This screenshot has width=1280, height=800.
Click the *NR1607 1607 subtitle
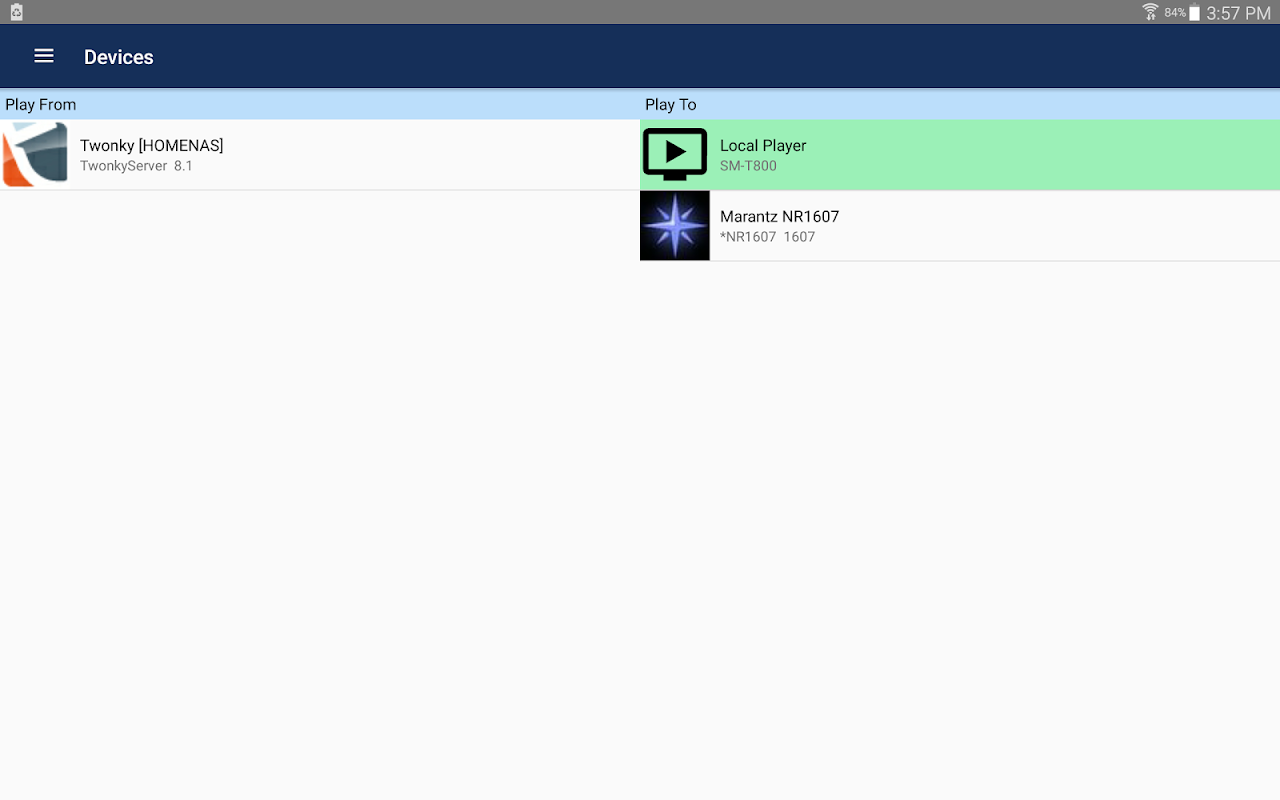(767, 237)
